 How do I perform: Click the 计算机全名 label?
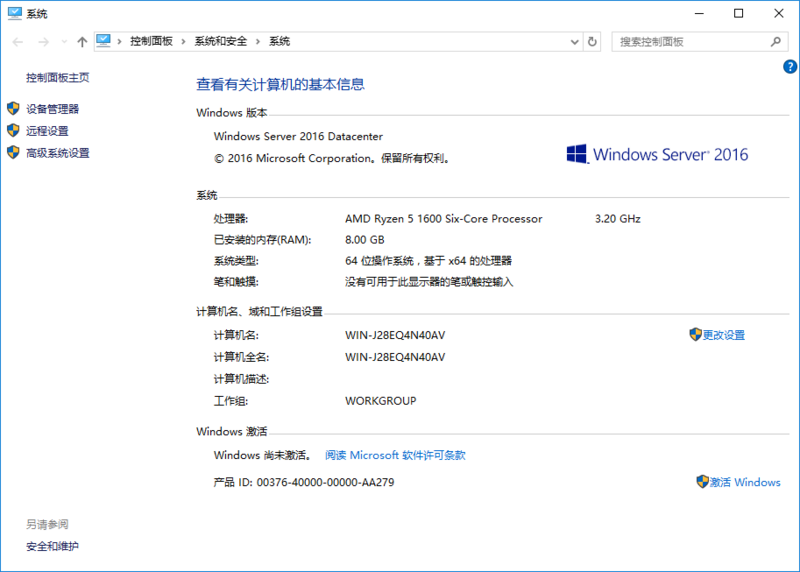[x=241, y=357]
